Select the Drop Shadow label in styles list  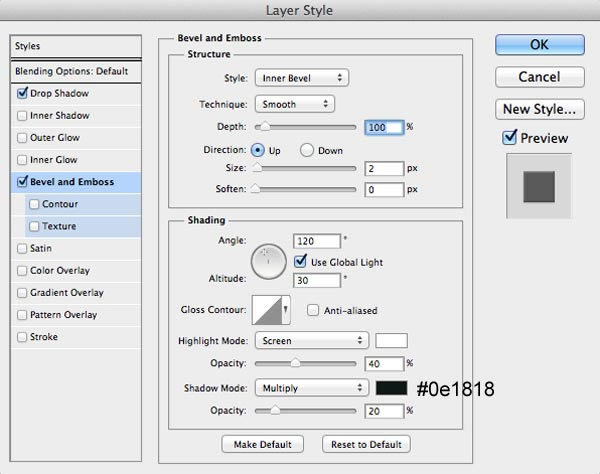tap(59, 93)
